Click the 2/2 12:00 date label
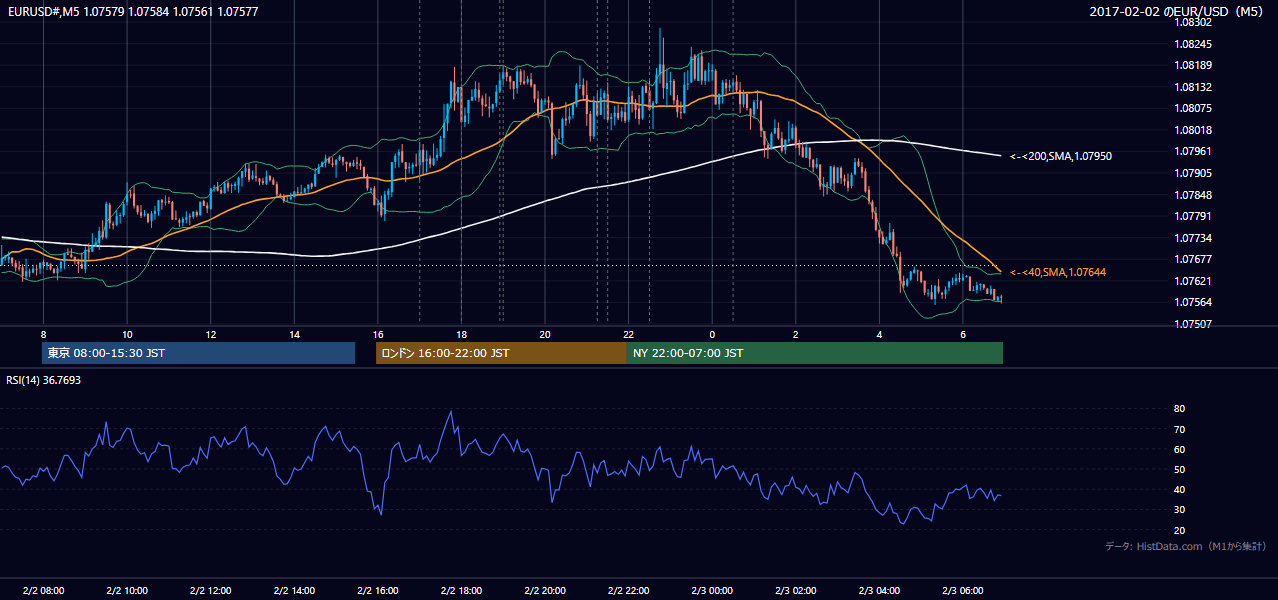This screenshot has height=600, width=1278. coord(210,590)
